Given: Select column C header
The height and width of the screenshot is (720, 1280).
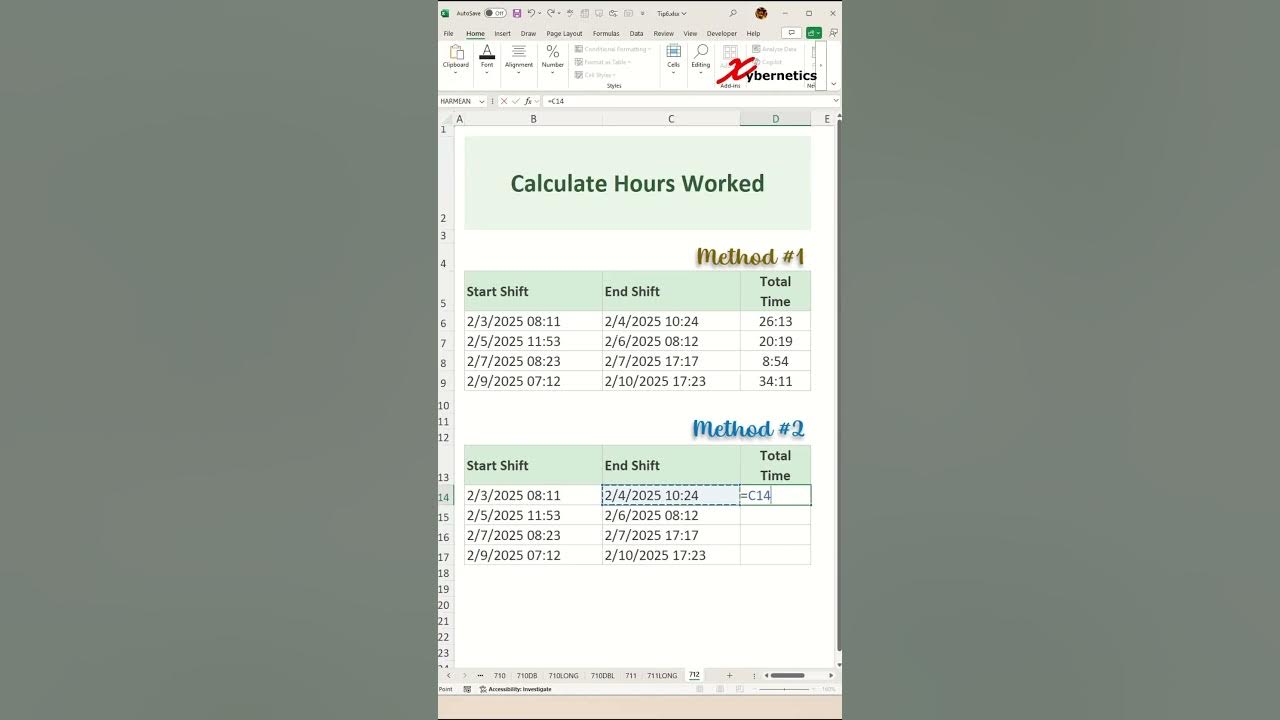Looking at the screenshot, I should point(671,119).
